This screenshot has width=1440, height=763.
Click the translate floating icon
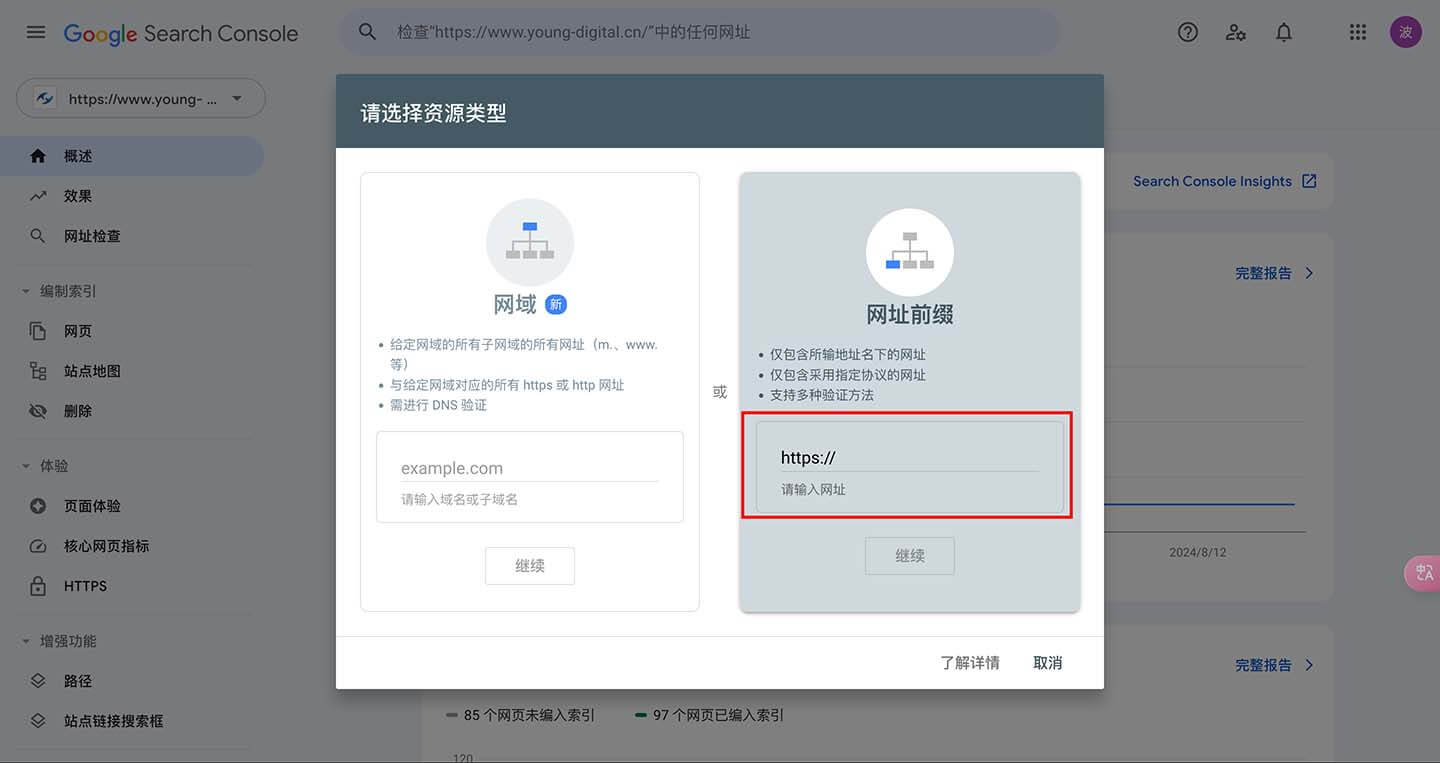tap(1424, 573)
